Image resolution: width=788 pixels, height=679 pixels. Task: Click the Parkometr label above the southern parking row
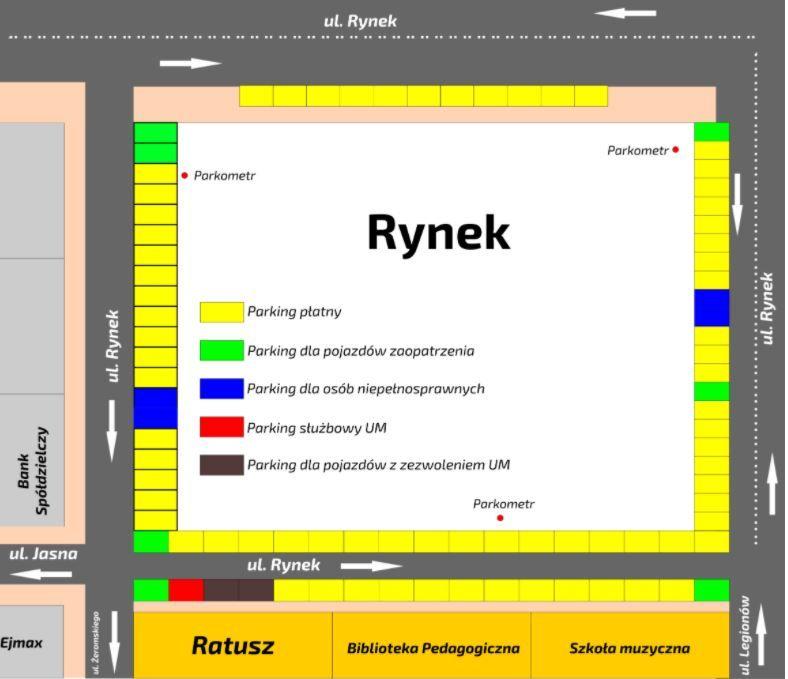(504, 504)
